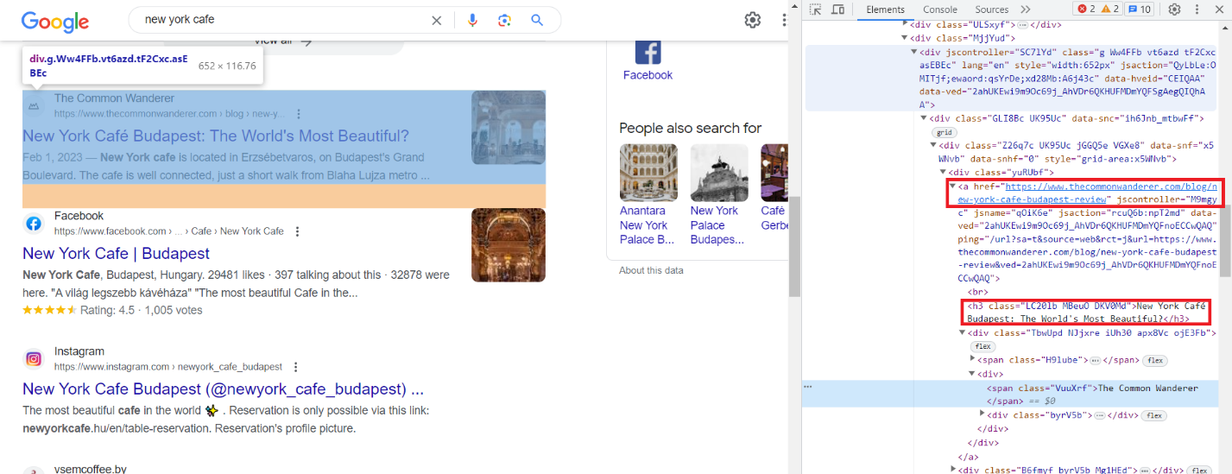The height and width of the screenshot is (474, 1232).
Task: Open Café Gerbeaud suggestion thumbnail
Action: [774, 173]
